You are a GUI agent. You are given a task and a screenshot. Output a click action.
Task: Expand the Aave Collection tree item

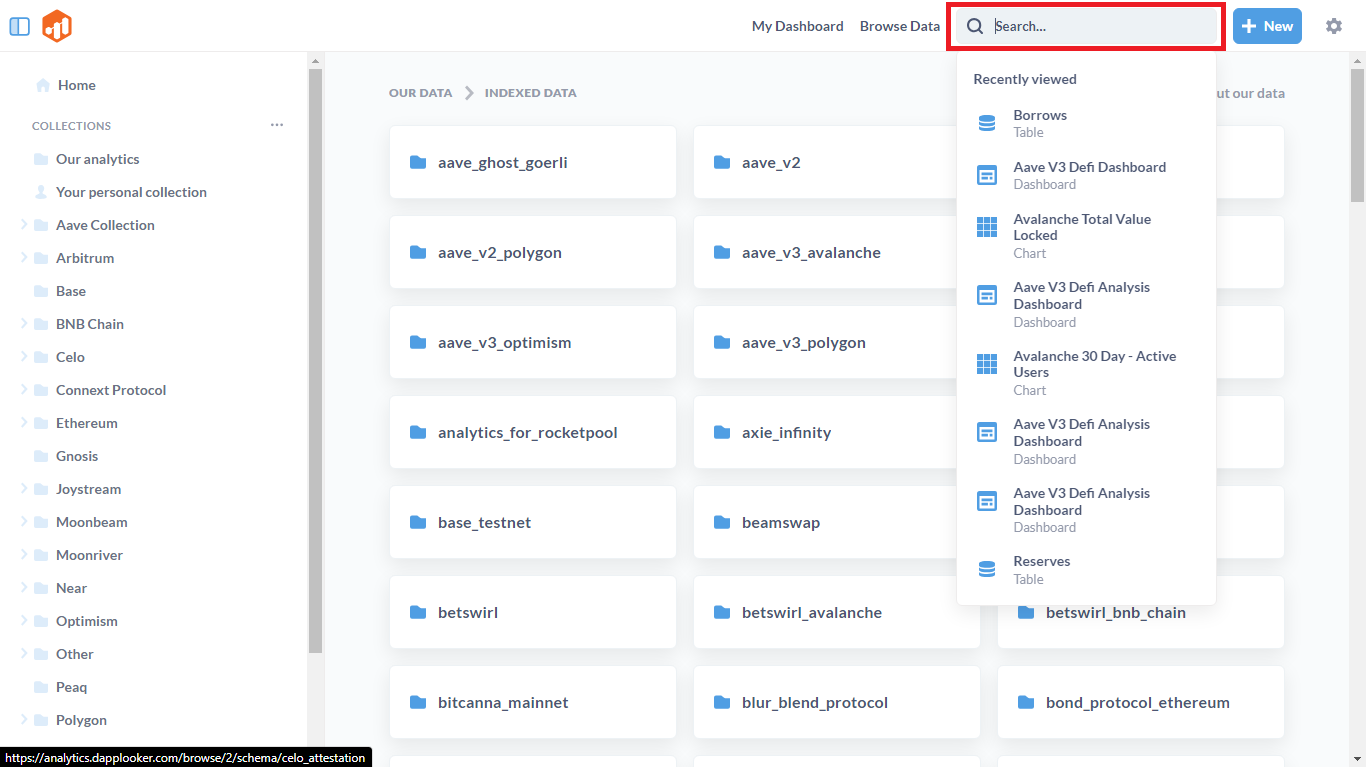coord(24,225)
